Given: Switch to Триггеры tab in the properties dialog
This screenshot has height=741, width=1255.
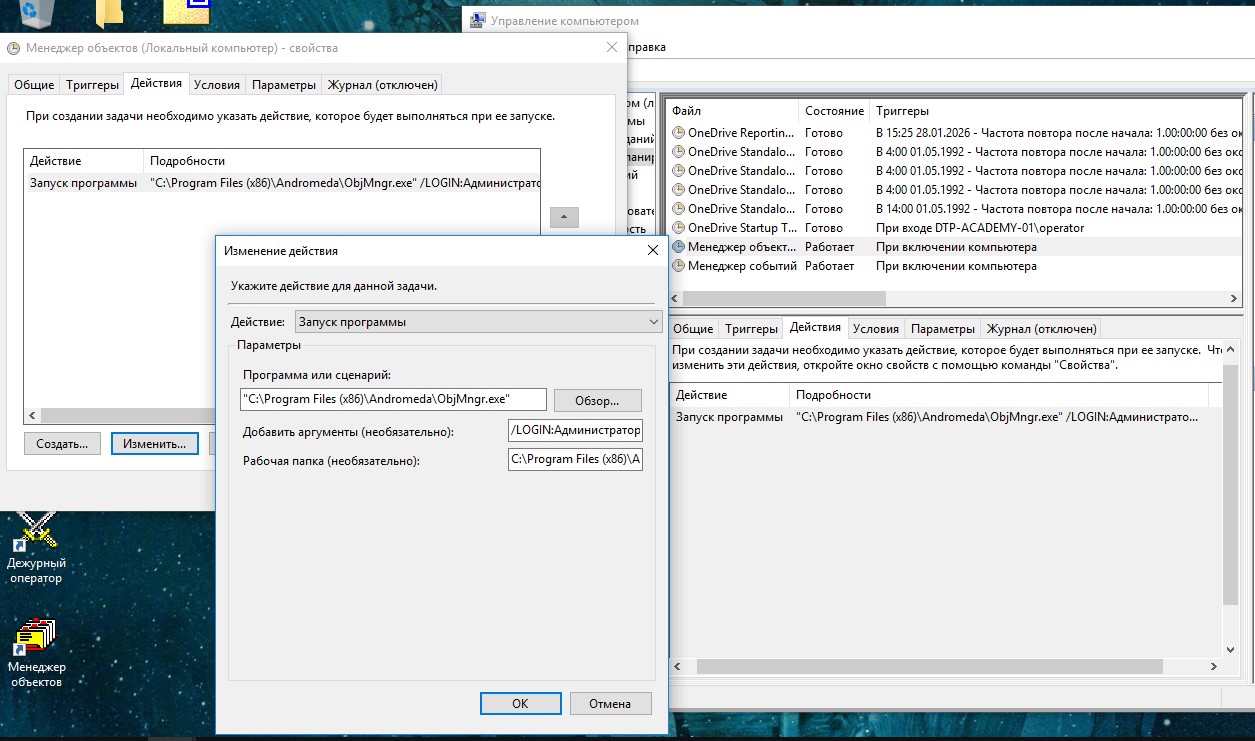Looking at the screenshot, I should point(91,85).
